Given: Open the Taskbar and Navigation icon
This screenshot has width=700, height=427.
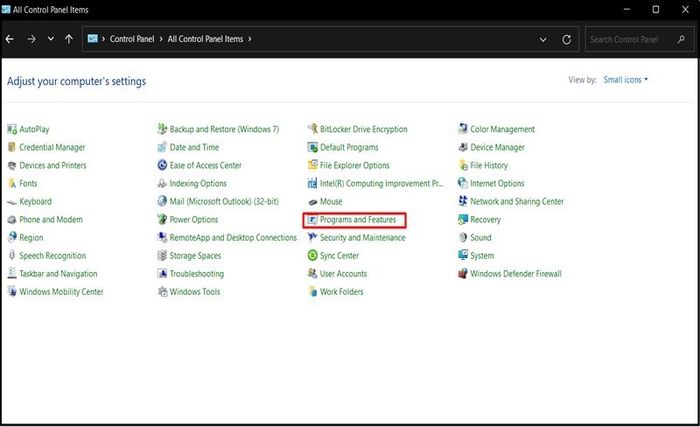Looking at the screenshot, I should coord(12,273).
